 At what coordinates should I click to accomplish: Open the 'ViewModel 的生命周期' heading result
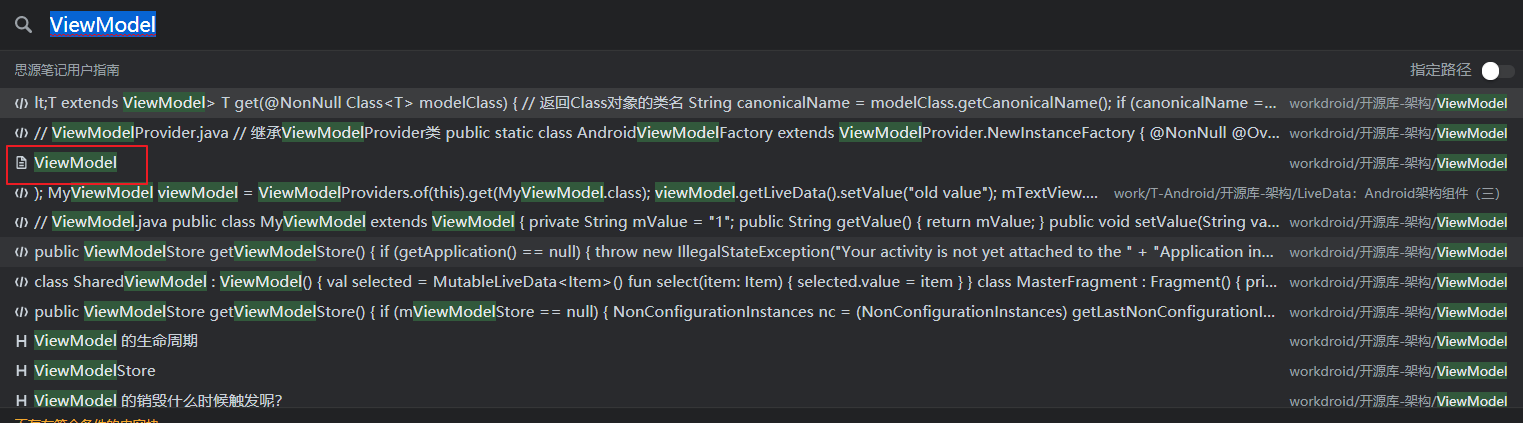tap(116, 342)
